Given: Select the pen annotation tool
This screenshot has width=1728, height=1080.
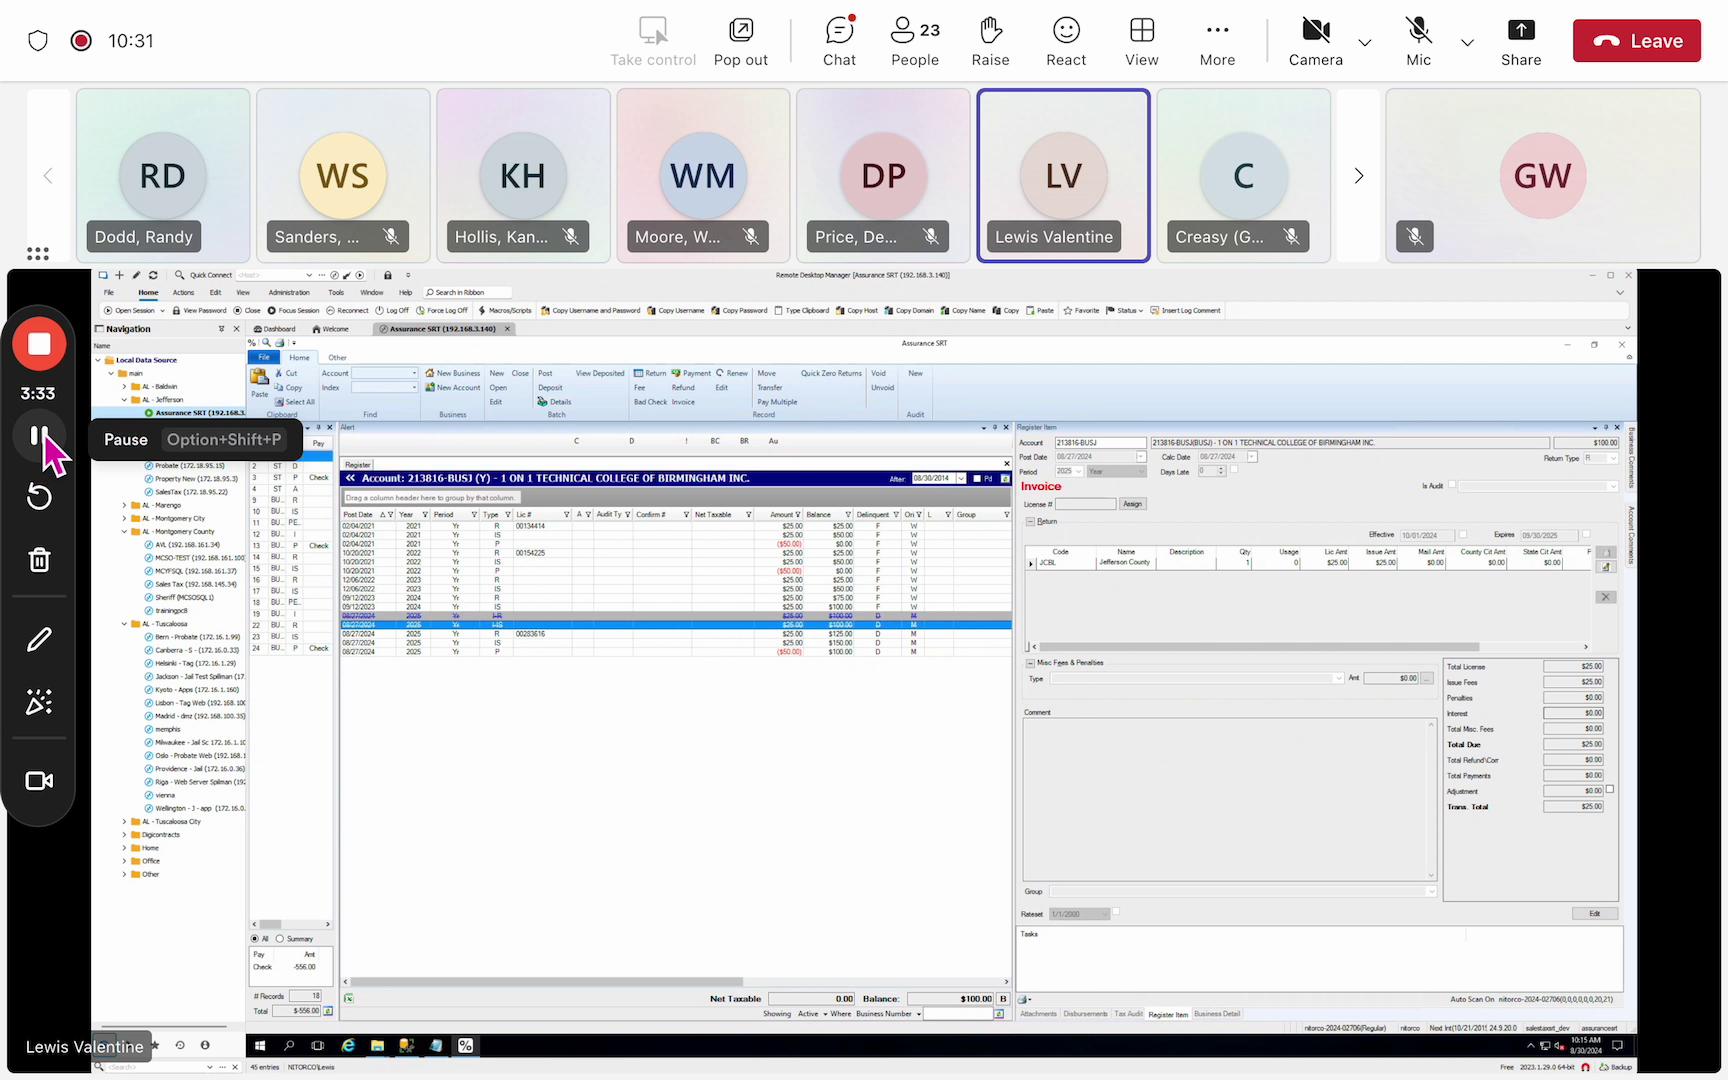Looking at the screenshot, I should [x=39, y=640].
